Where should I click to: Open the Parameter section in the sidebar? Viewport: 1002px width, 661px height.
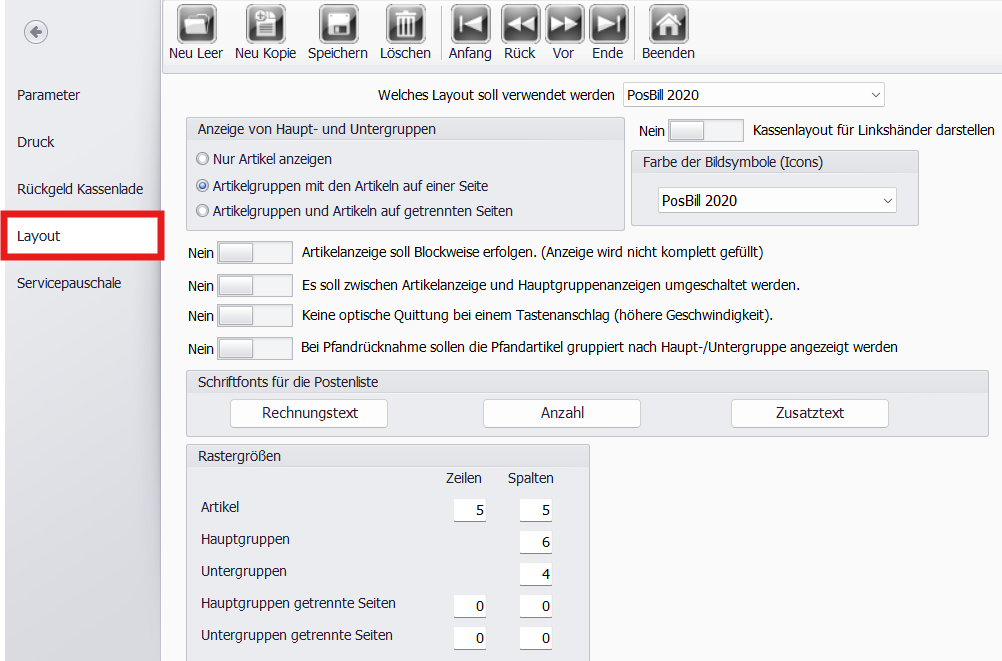pyautogui.click(x=49, y=95)
